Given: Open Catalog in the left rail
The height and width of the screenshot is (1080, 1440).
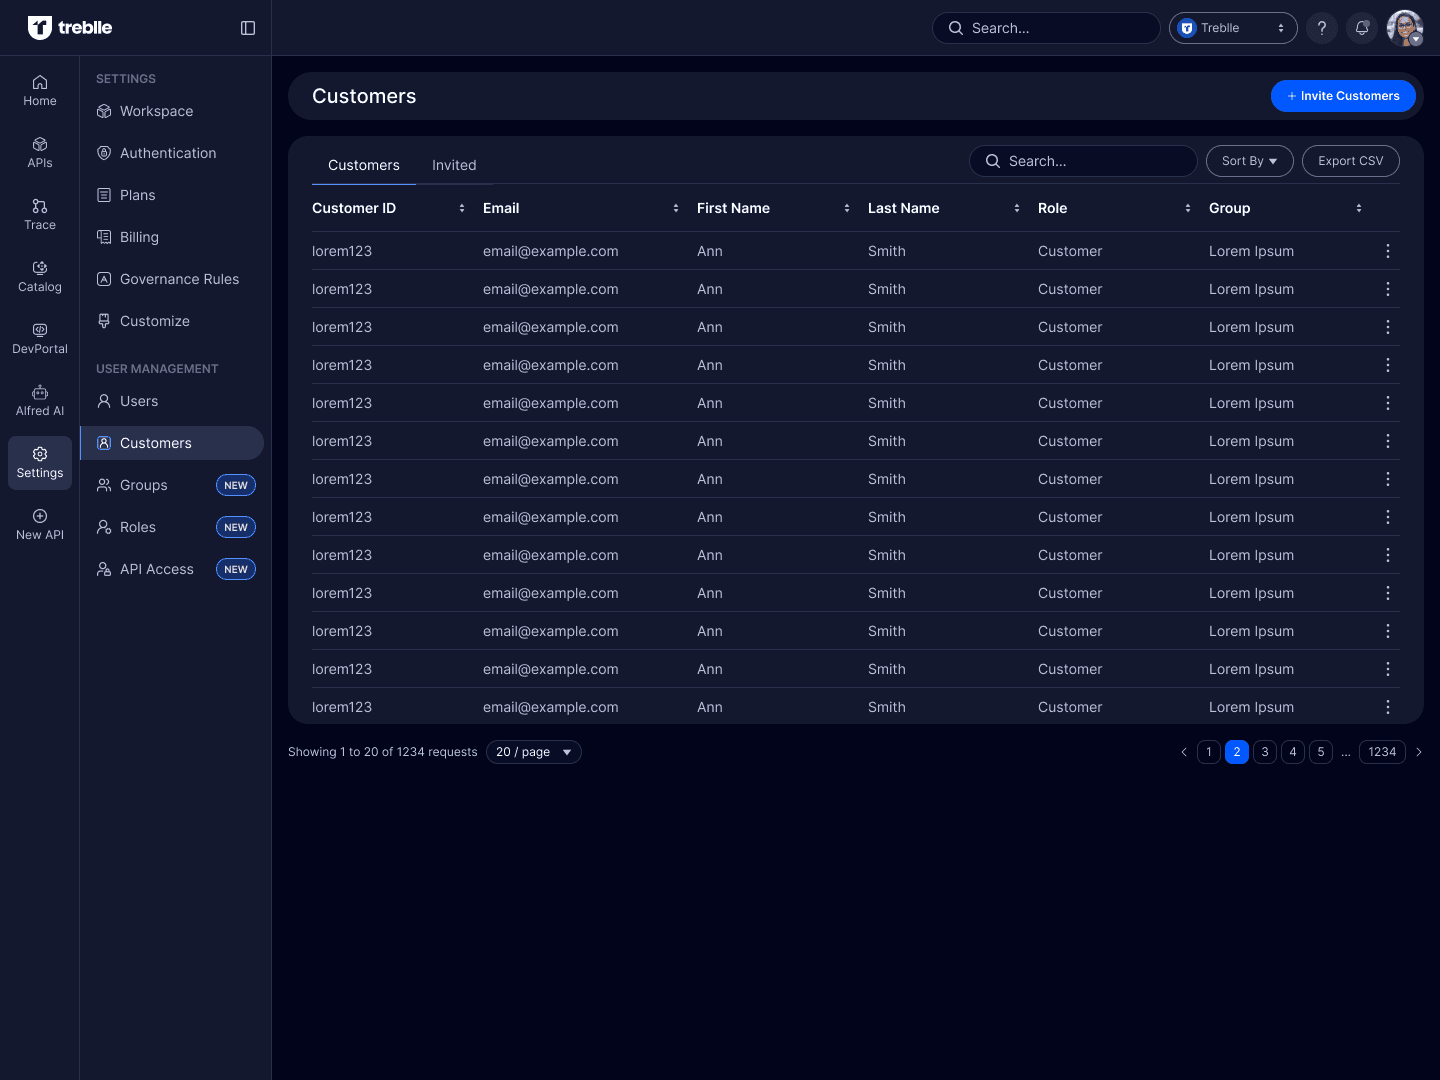Looking at the screenshot, I should [40, 276].
